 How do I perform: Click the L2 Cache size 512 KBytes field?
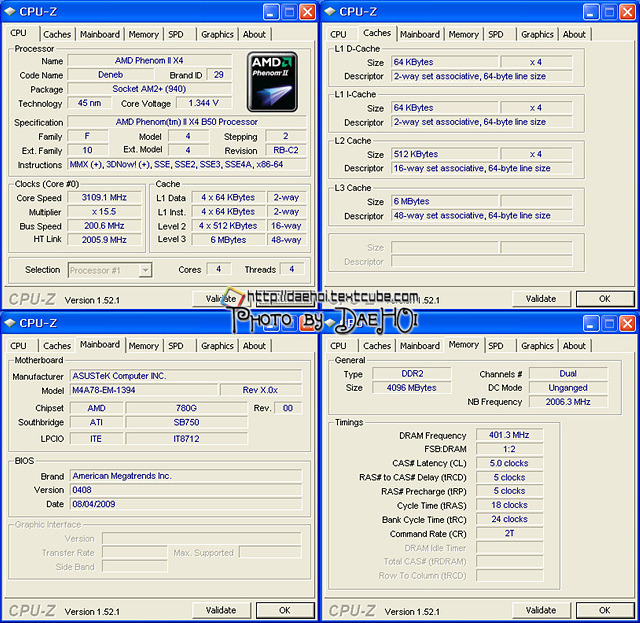point(445,154)
